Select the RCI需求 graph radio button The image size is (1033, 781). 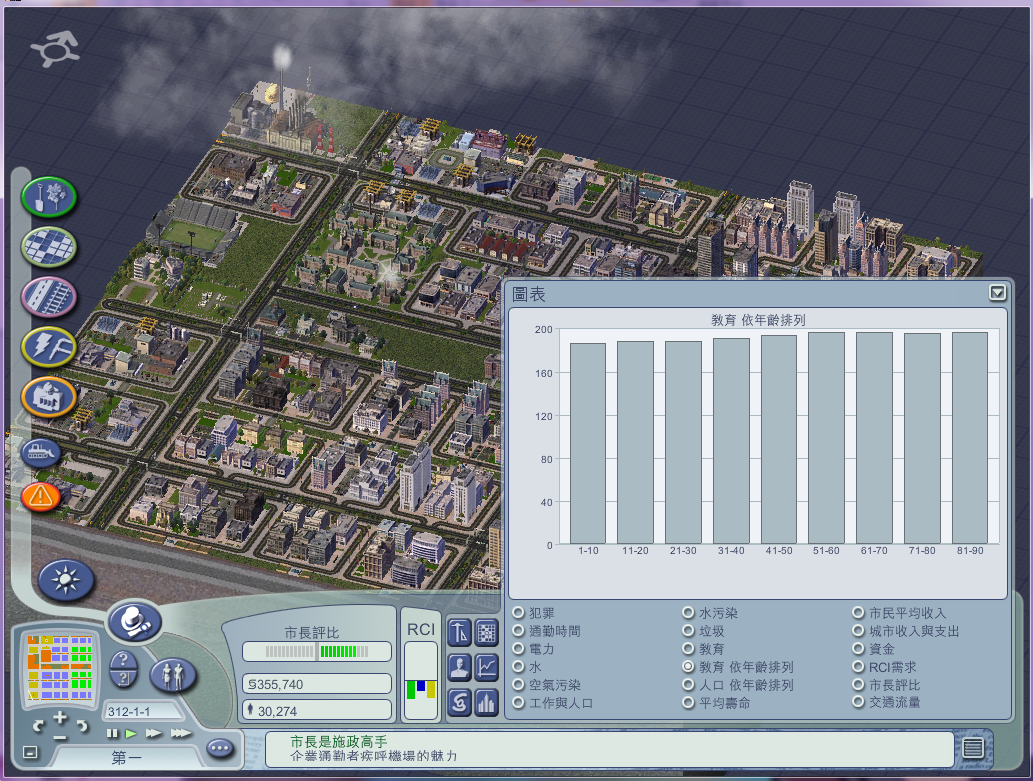pyautogui.click(x=858, y=667)
